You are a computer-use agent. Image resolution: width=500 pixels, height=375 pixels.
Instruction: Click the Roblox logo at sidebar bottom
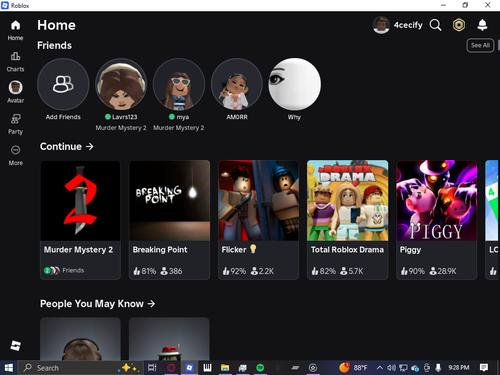15,346
